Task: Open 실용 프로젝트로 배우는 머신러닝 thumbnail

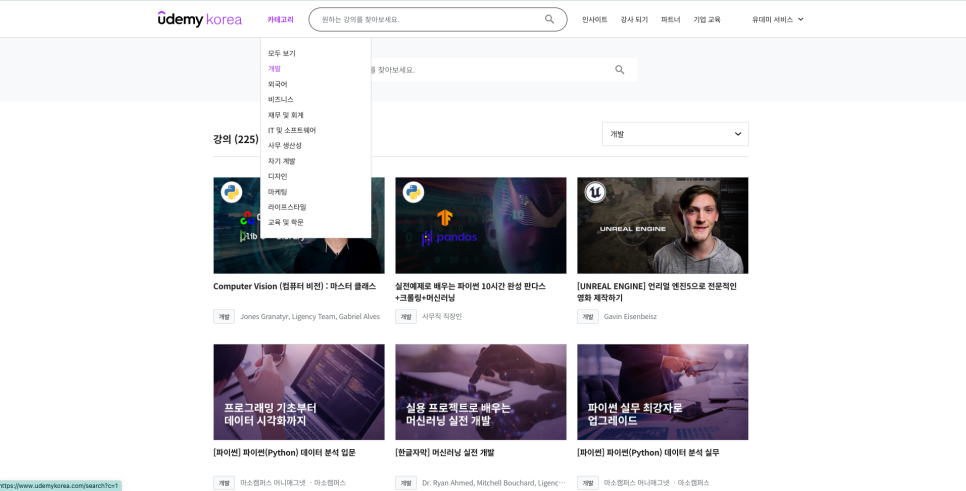Action: tap(481, 392)
